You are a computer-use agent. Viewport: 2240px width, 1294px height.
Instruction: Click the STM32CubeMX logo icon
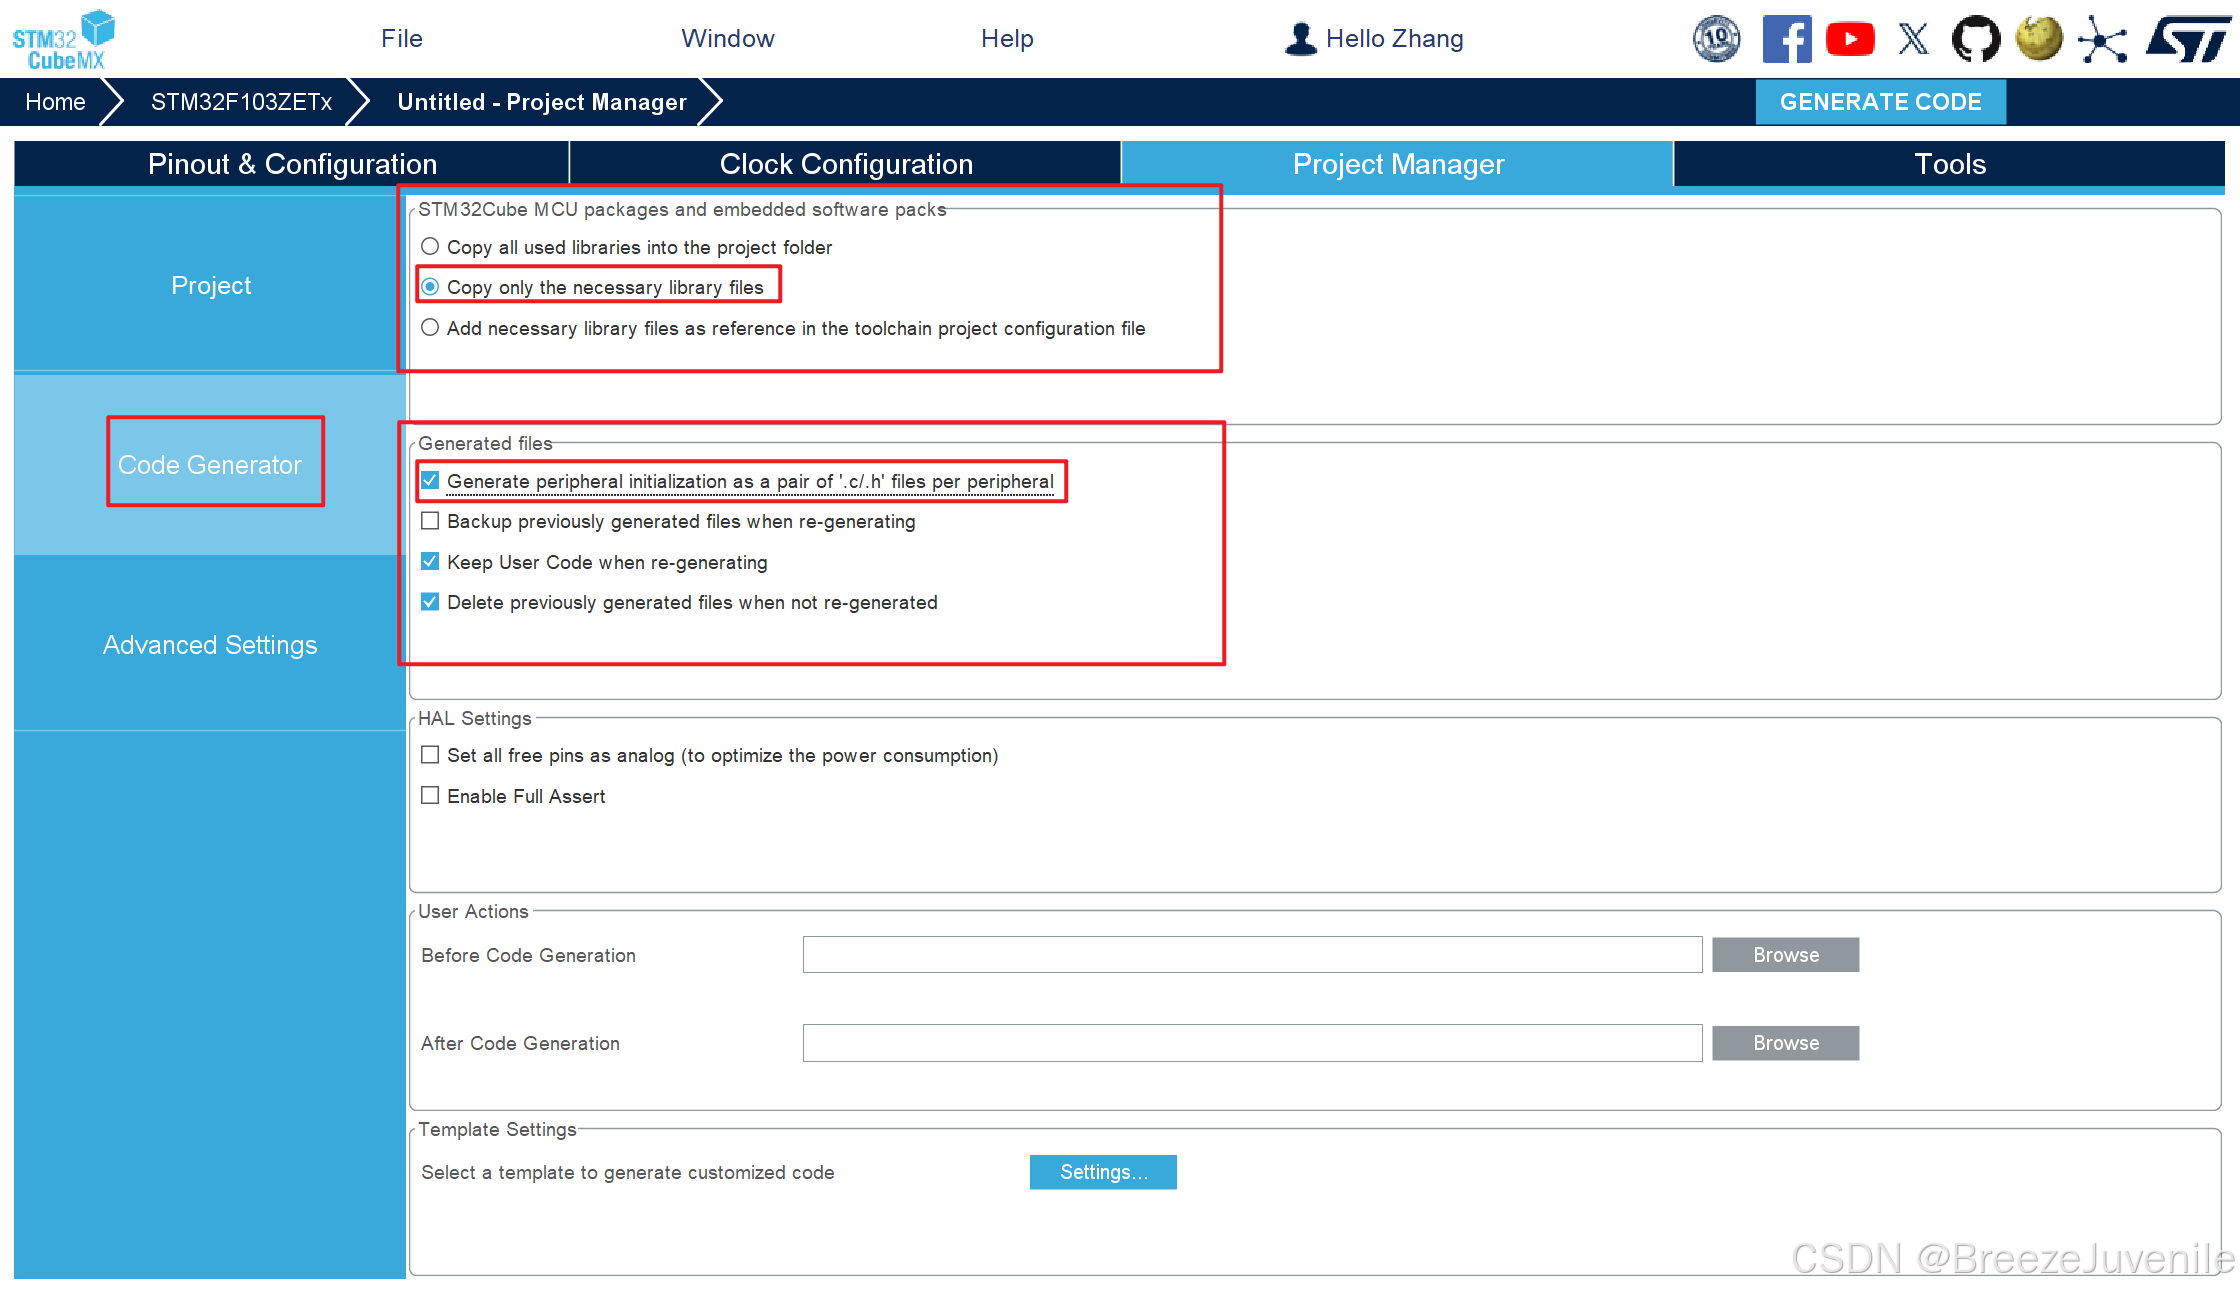[63, 40]
